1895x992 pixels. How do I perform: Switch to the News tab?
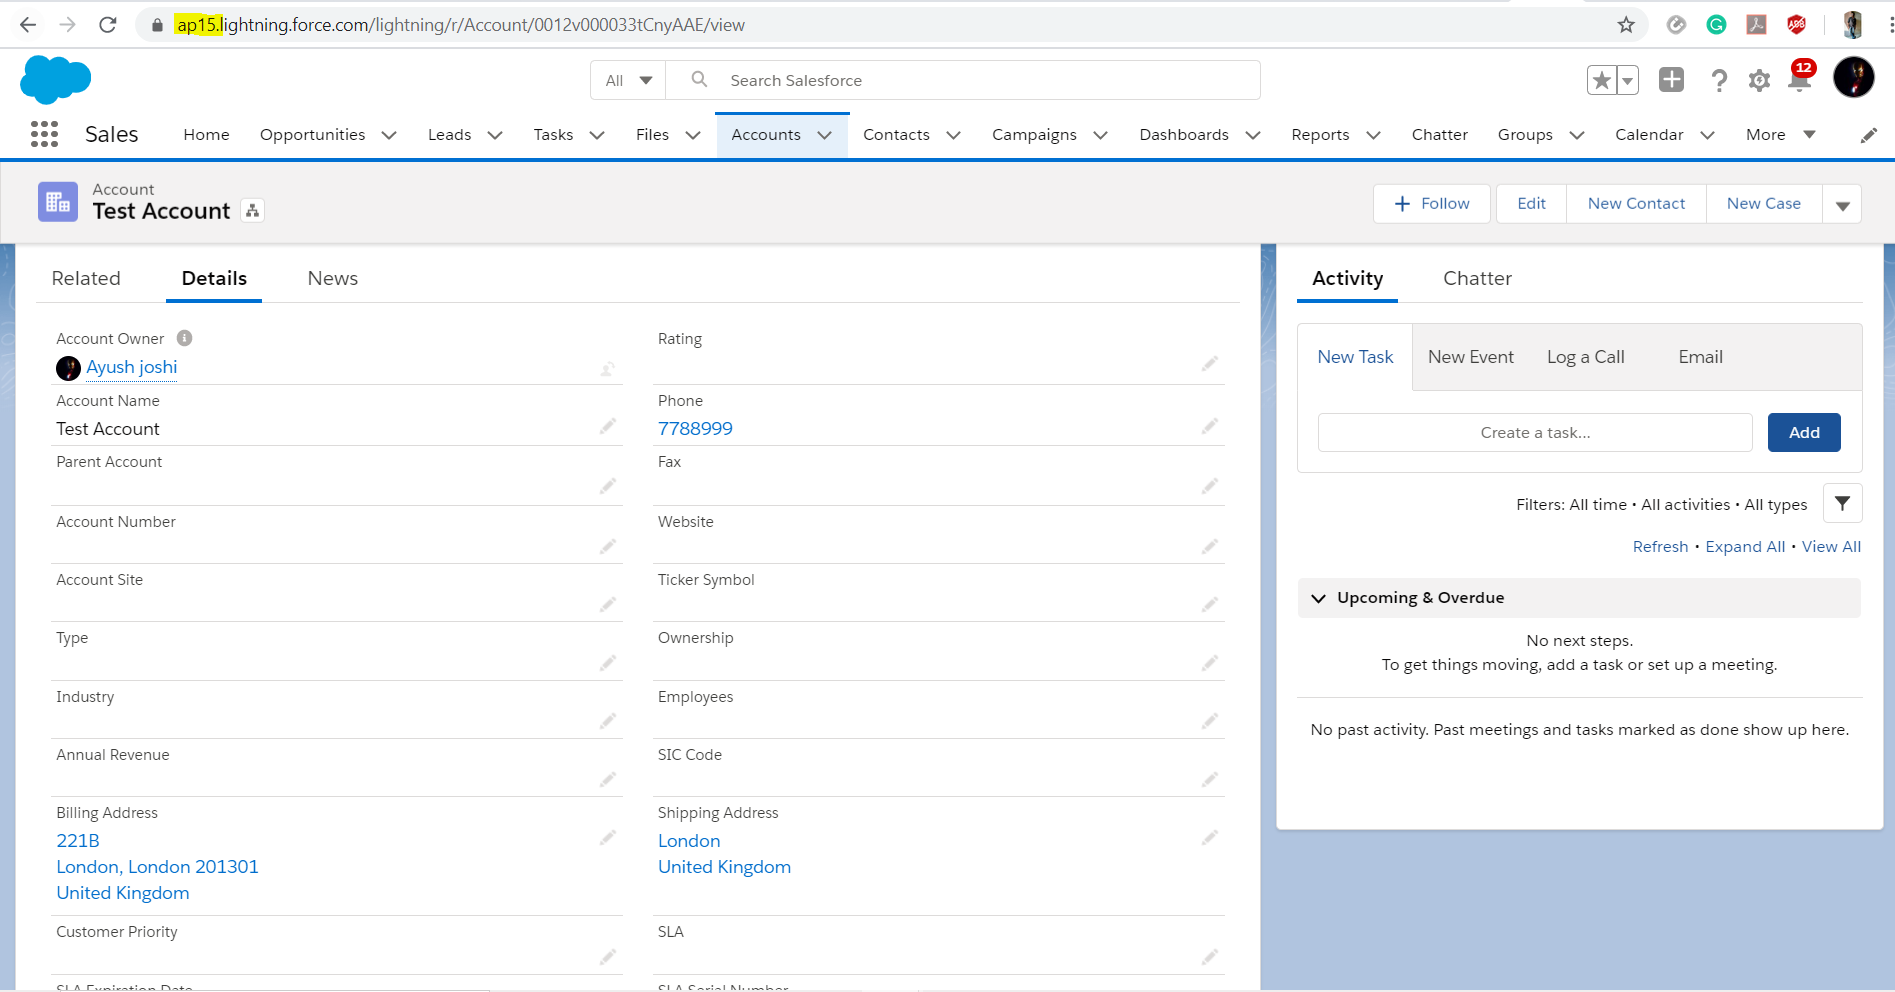coord(333,279)
